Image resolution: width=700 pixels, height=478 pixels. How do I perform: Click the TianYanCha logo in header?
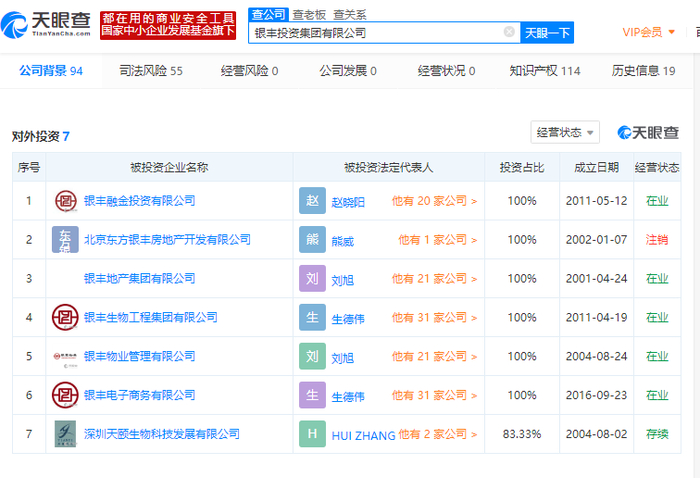tap(47, 23)
